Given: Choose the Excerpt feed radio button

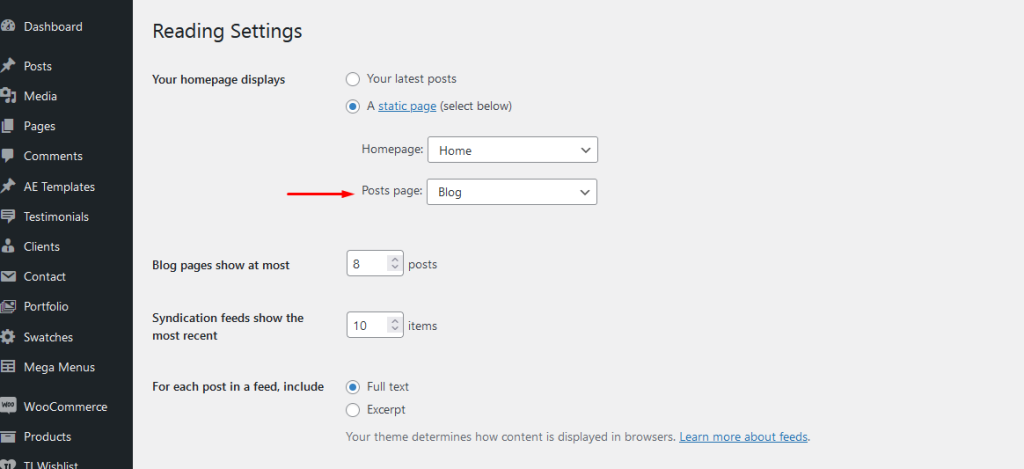Looking at the screenshot, I should point(353,410).
